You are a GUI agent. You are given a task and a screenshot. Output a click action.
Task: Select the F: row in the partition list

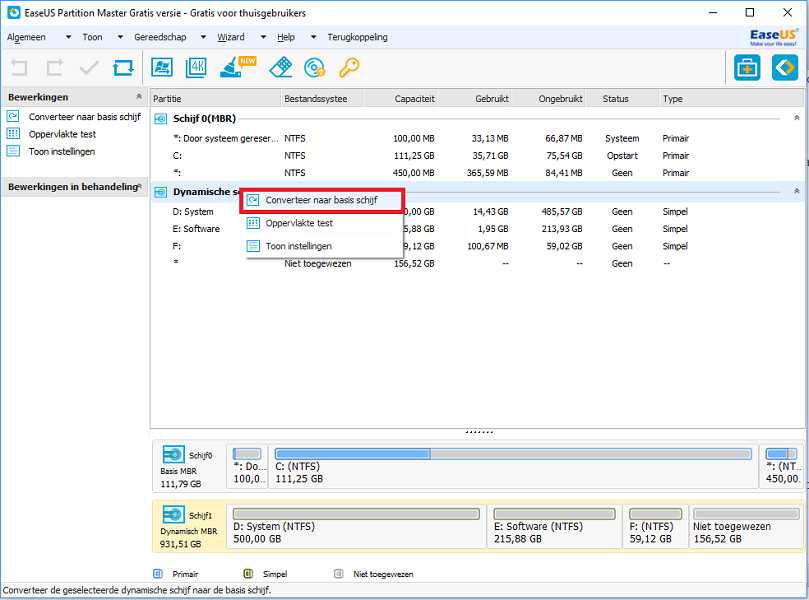point(477,246)
